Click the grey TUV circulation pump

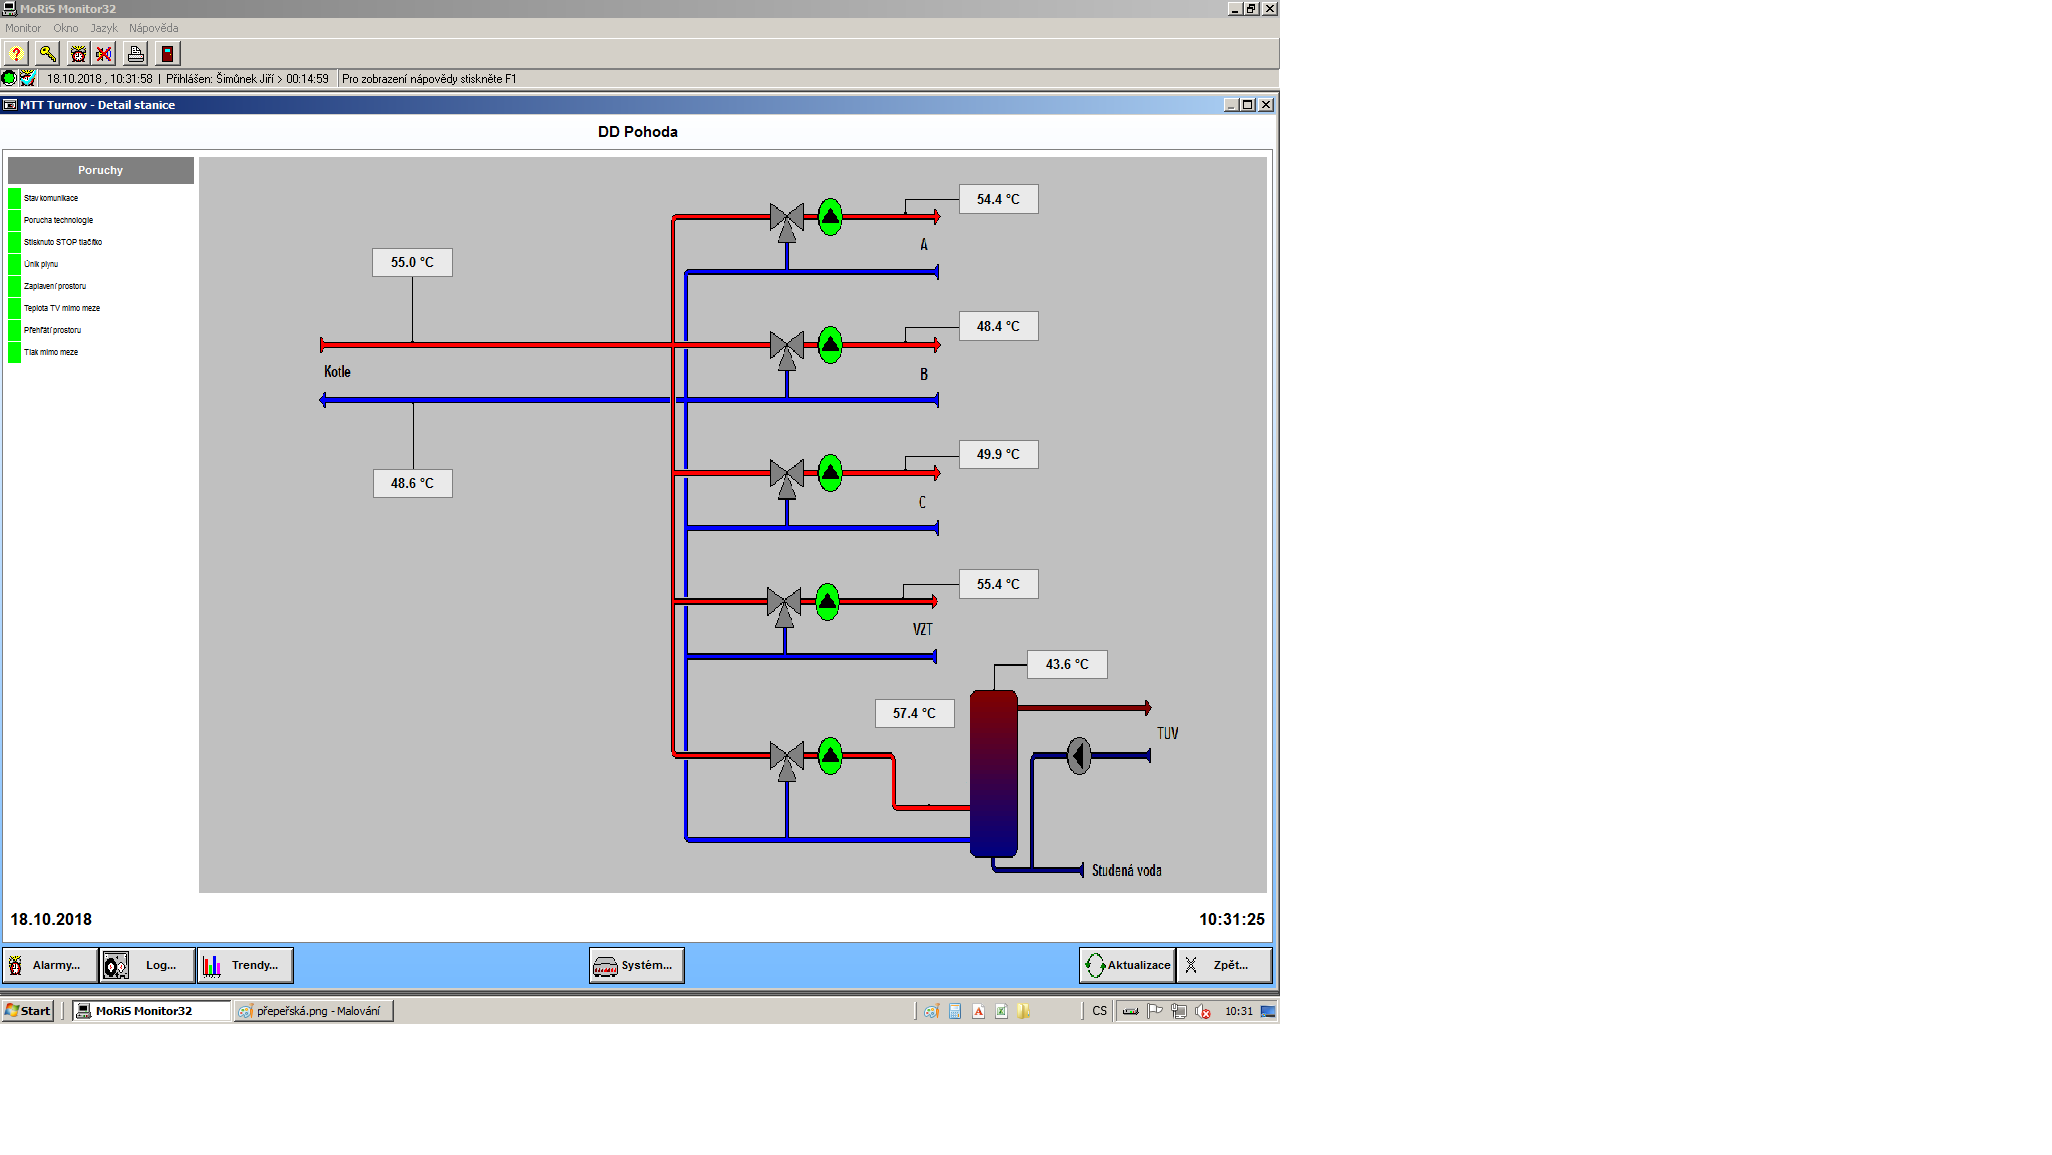point(1078,756)
